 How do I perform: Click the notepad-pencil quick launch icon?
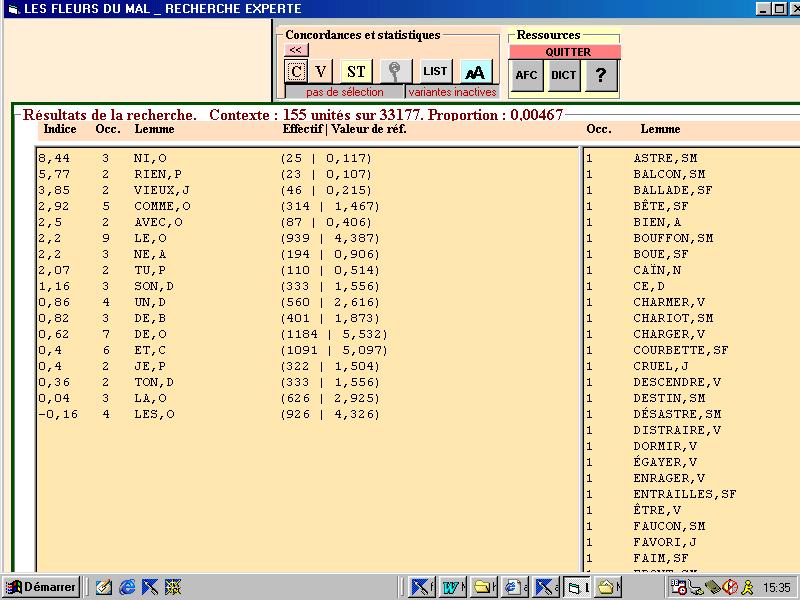click(x=104, y=587)
